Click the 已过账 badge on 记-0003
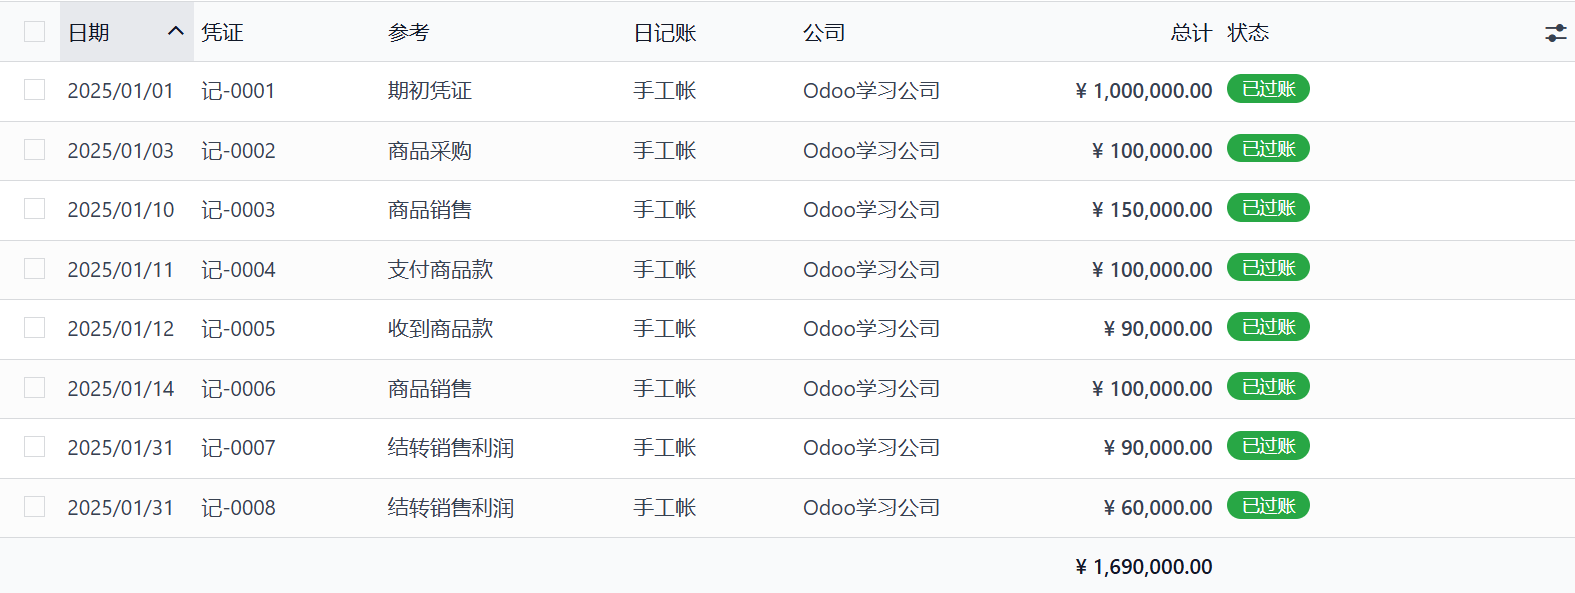This screenshot has width=1575, height=593. (1268, 208)
